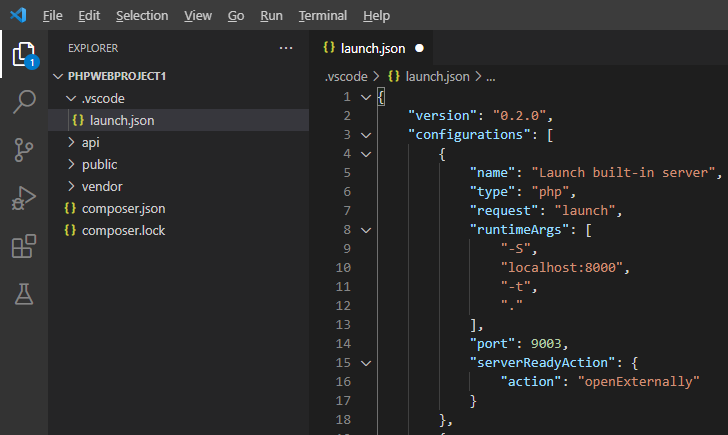Fold the code block at line 1

pos(366,97)
